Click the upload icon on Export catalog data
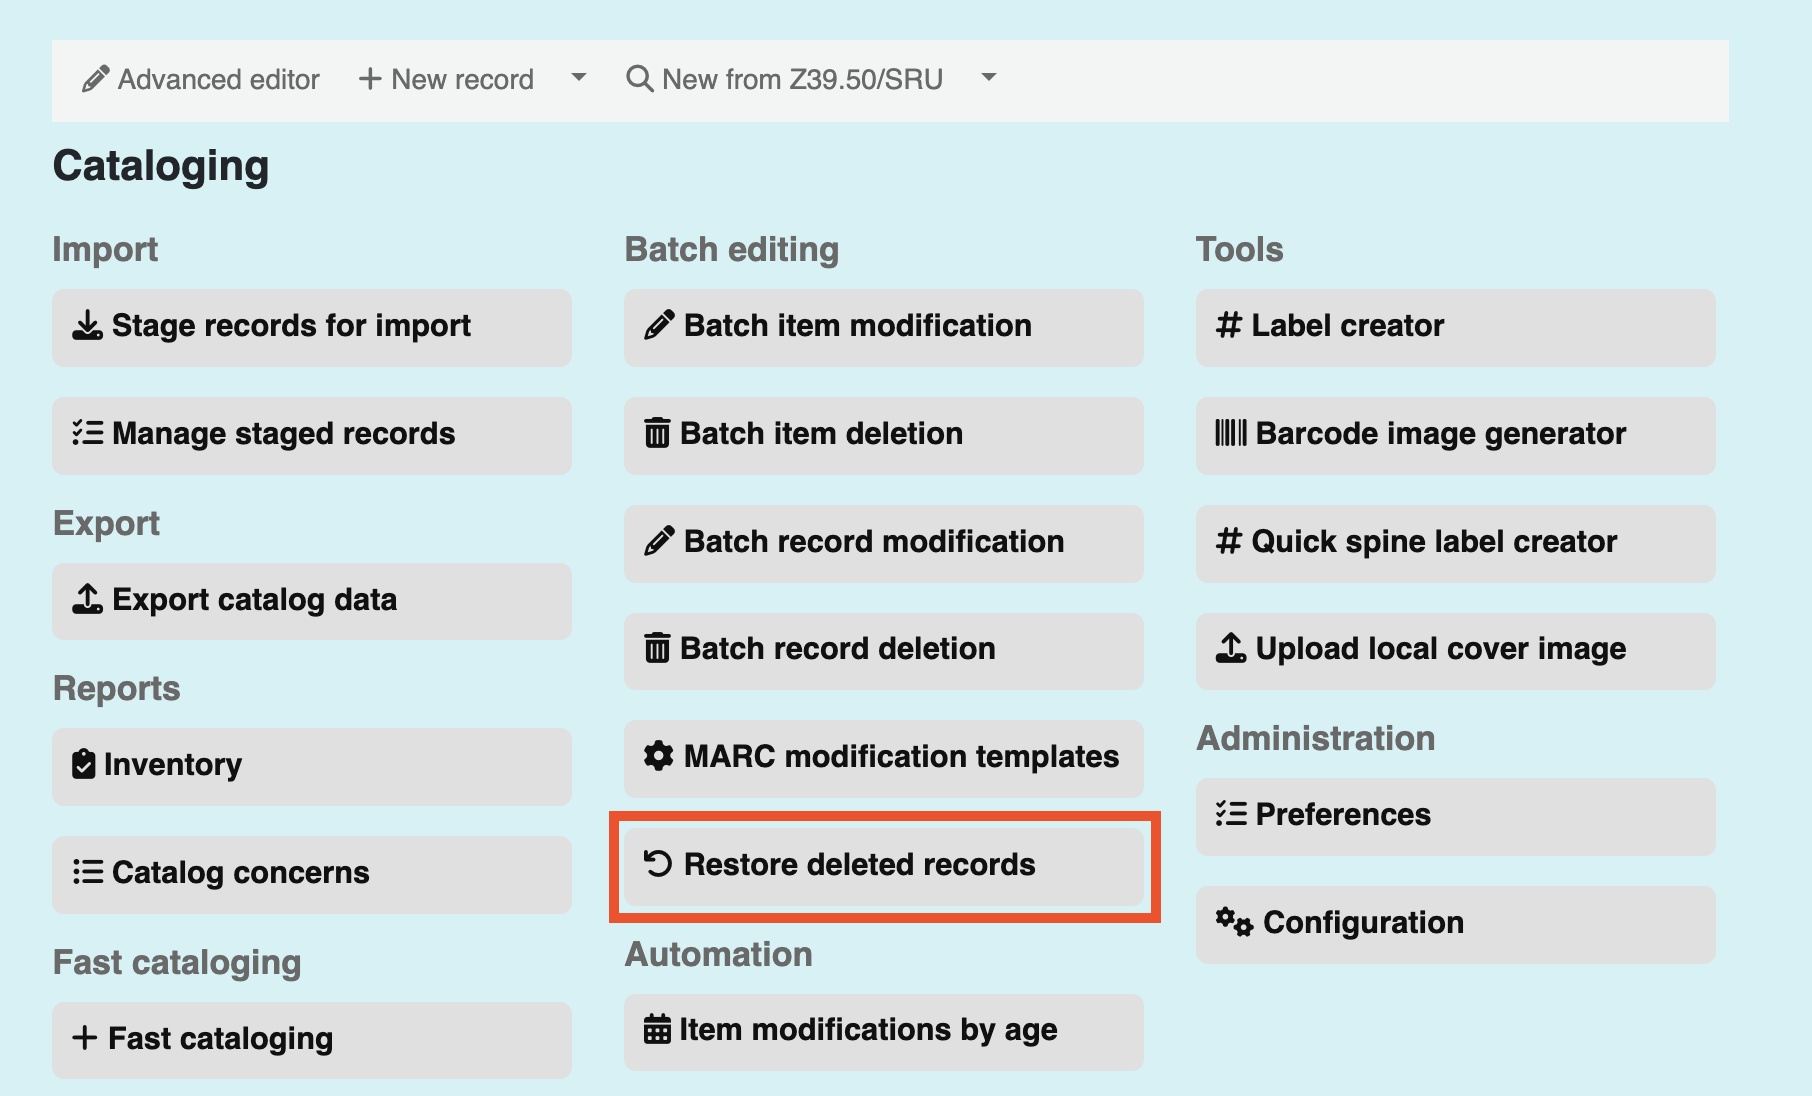 (x=87, y=598)
